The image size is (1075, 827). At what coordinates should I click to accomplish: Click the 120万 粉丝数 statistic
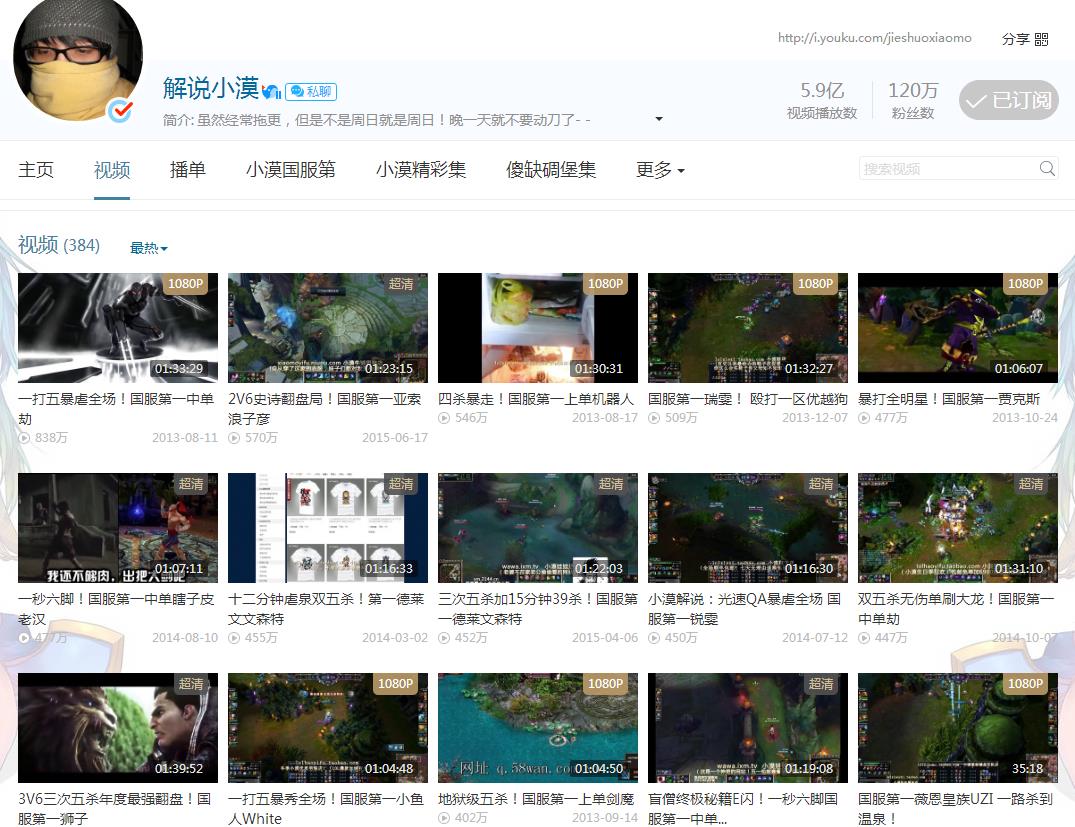pyautogui.click(x=913, y=101)
